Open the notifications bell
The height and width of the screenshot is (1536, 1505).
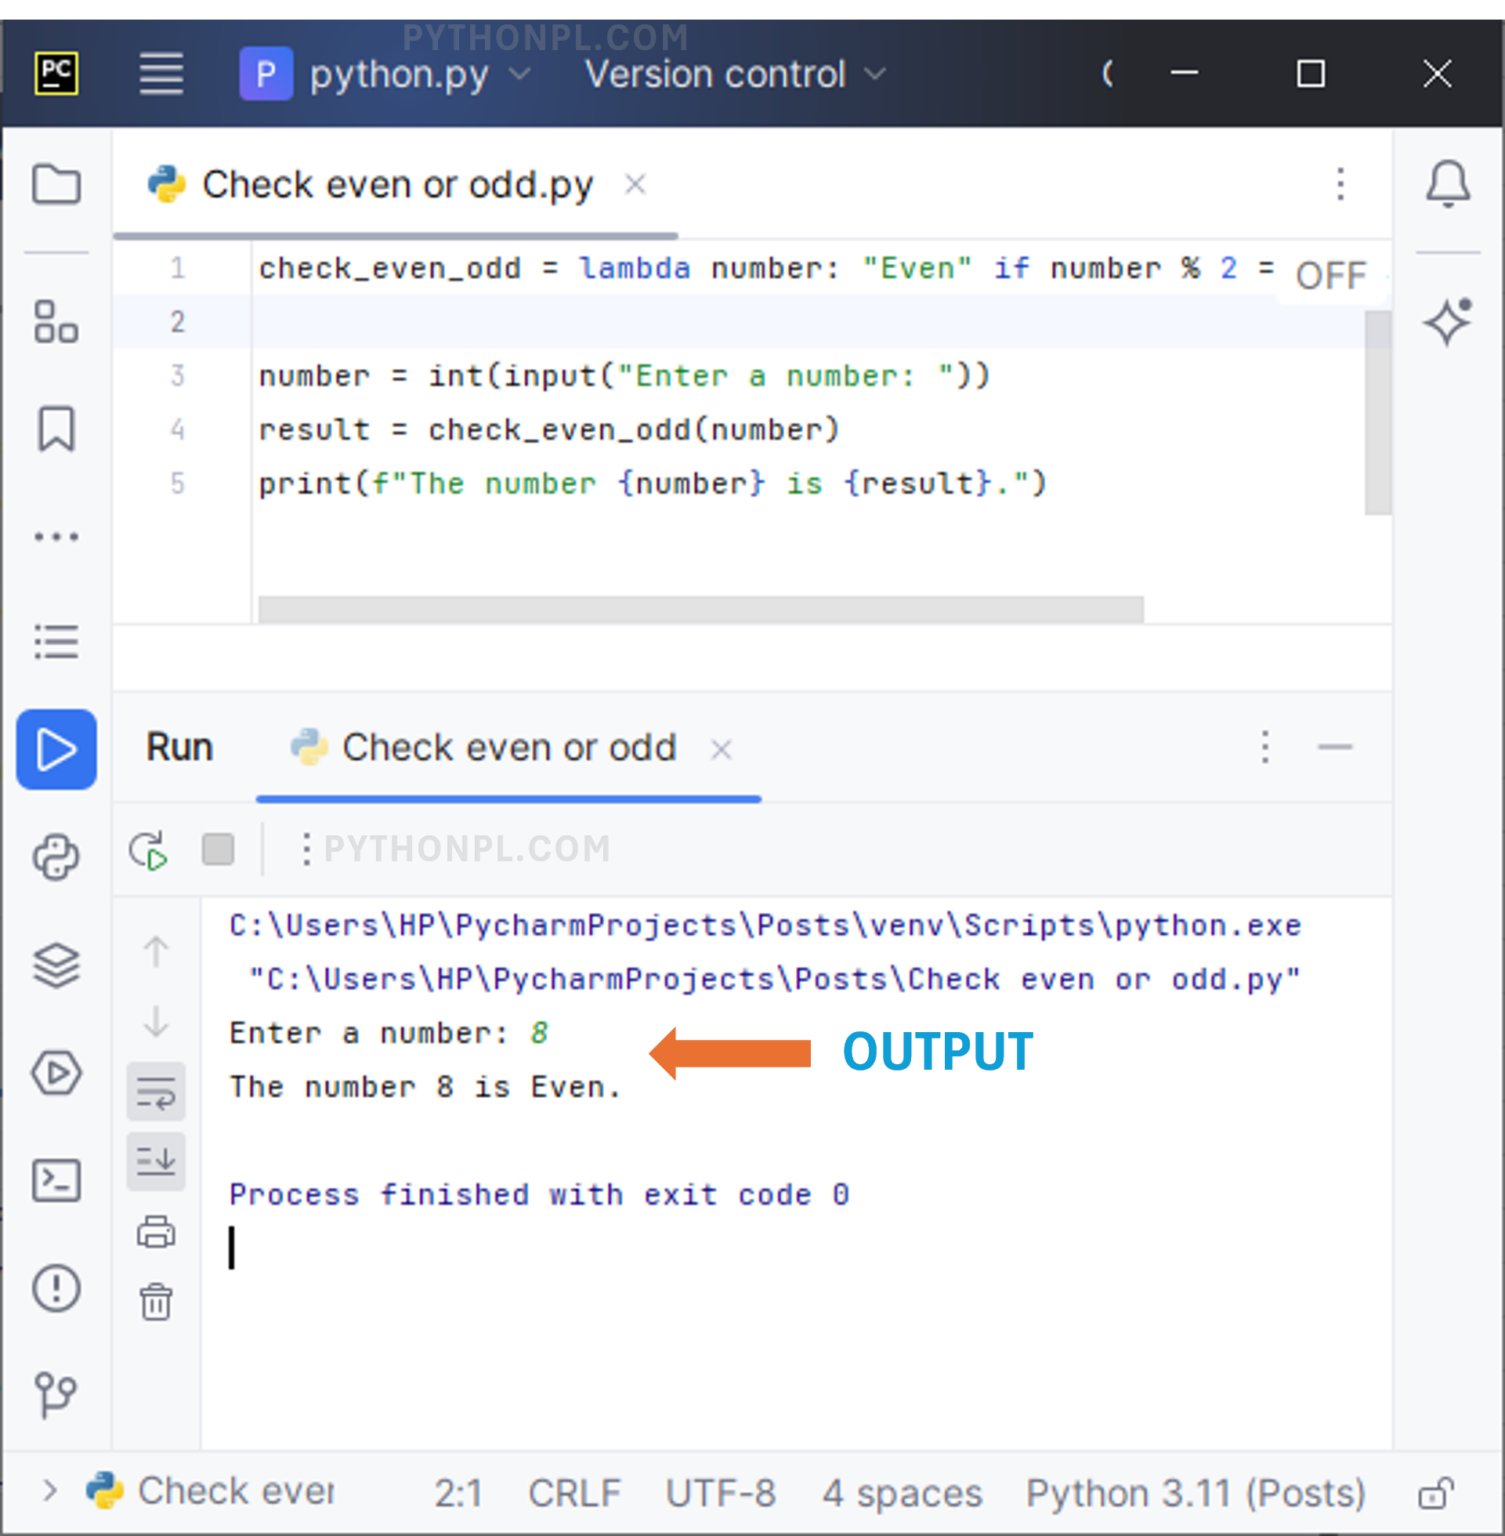tap(1447, 185)
